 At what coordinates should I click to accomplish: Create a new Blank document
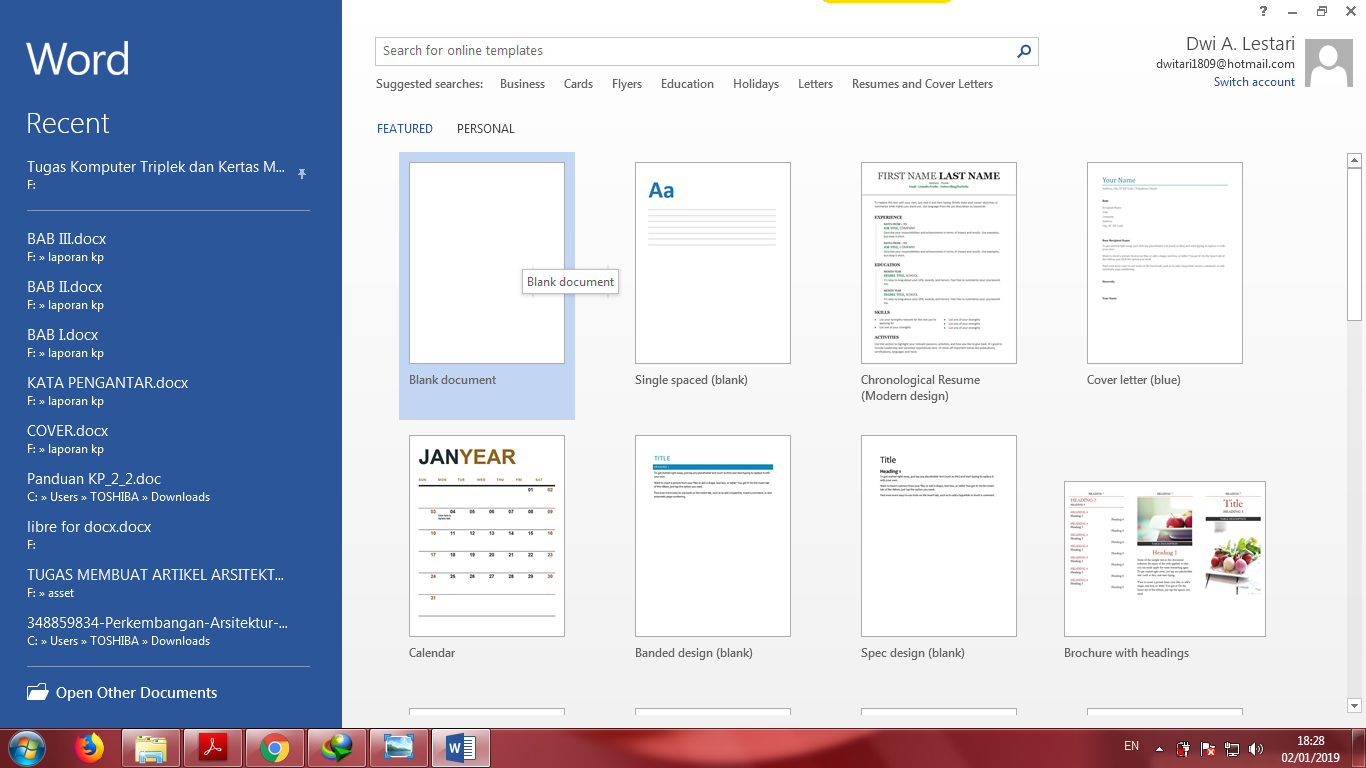(486, 263)
